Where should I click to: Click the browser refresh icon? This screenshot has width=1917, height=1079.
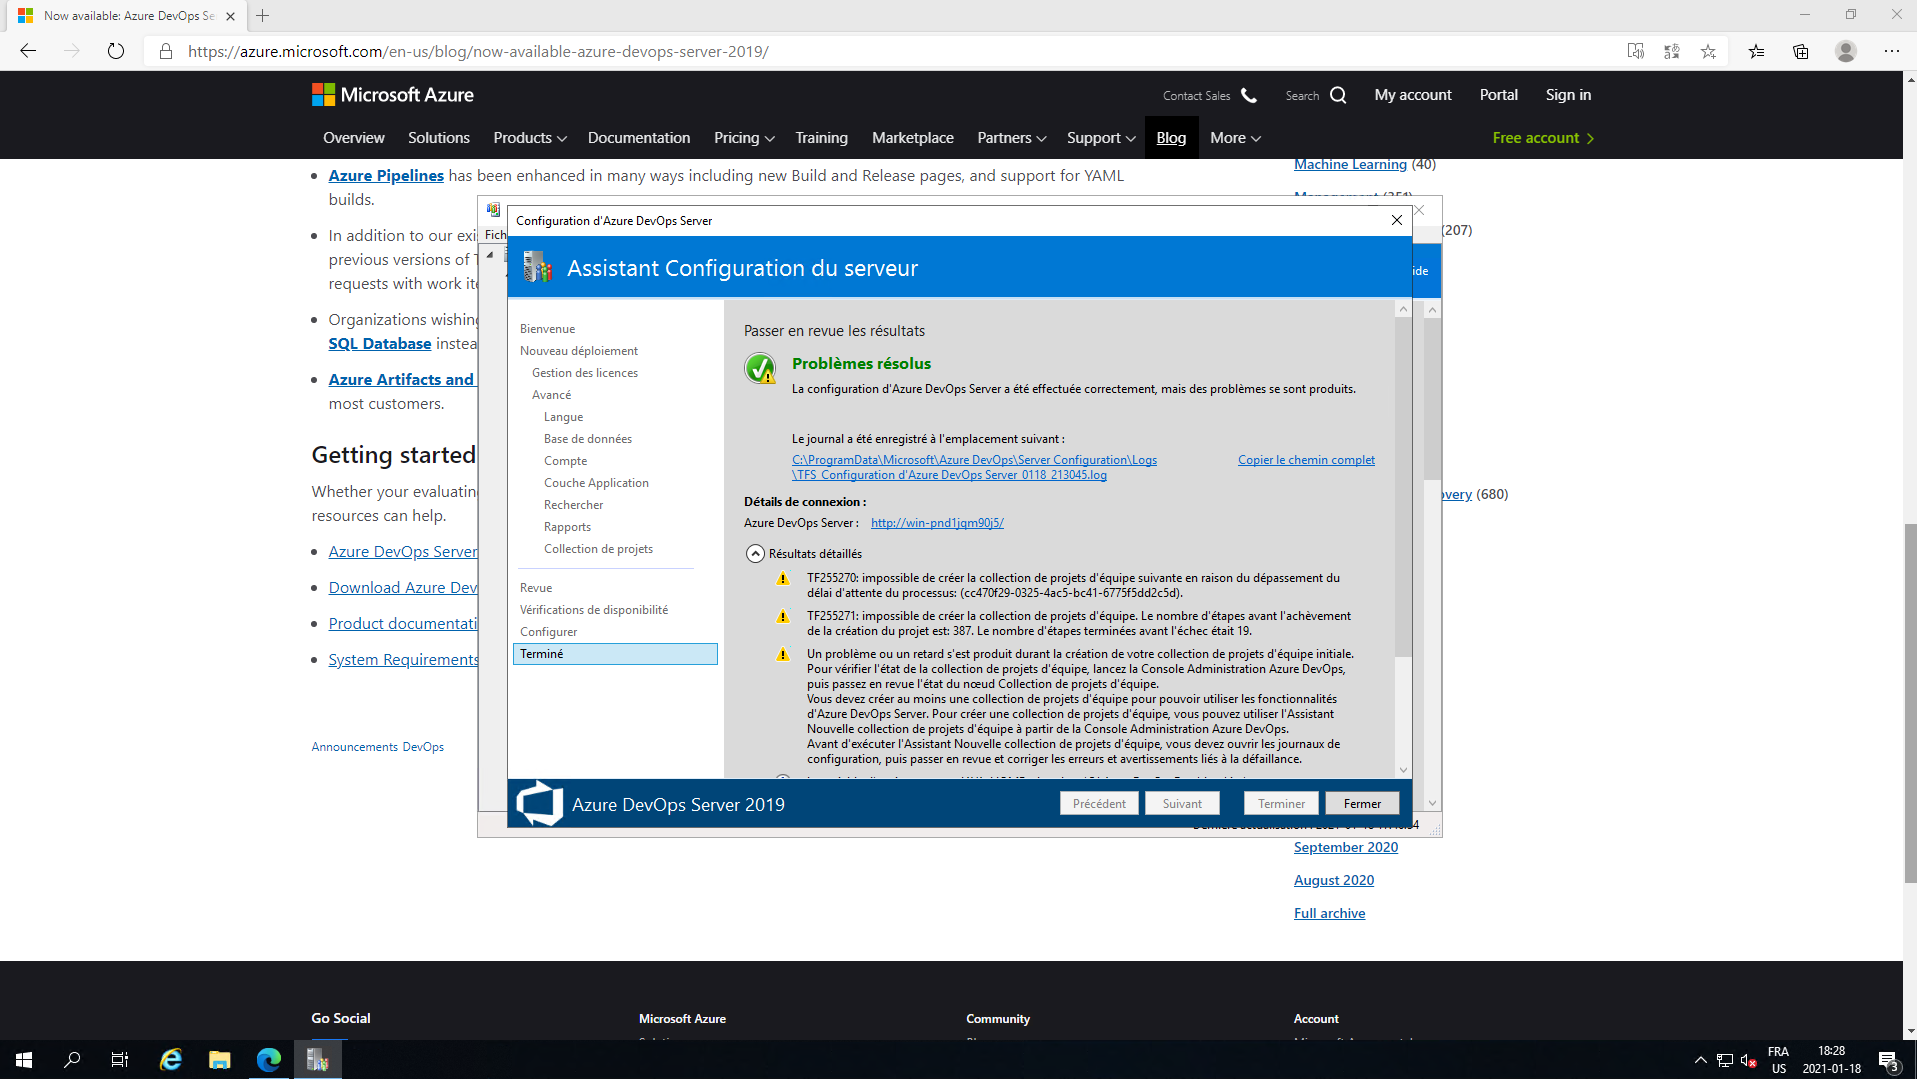point(116,51)
